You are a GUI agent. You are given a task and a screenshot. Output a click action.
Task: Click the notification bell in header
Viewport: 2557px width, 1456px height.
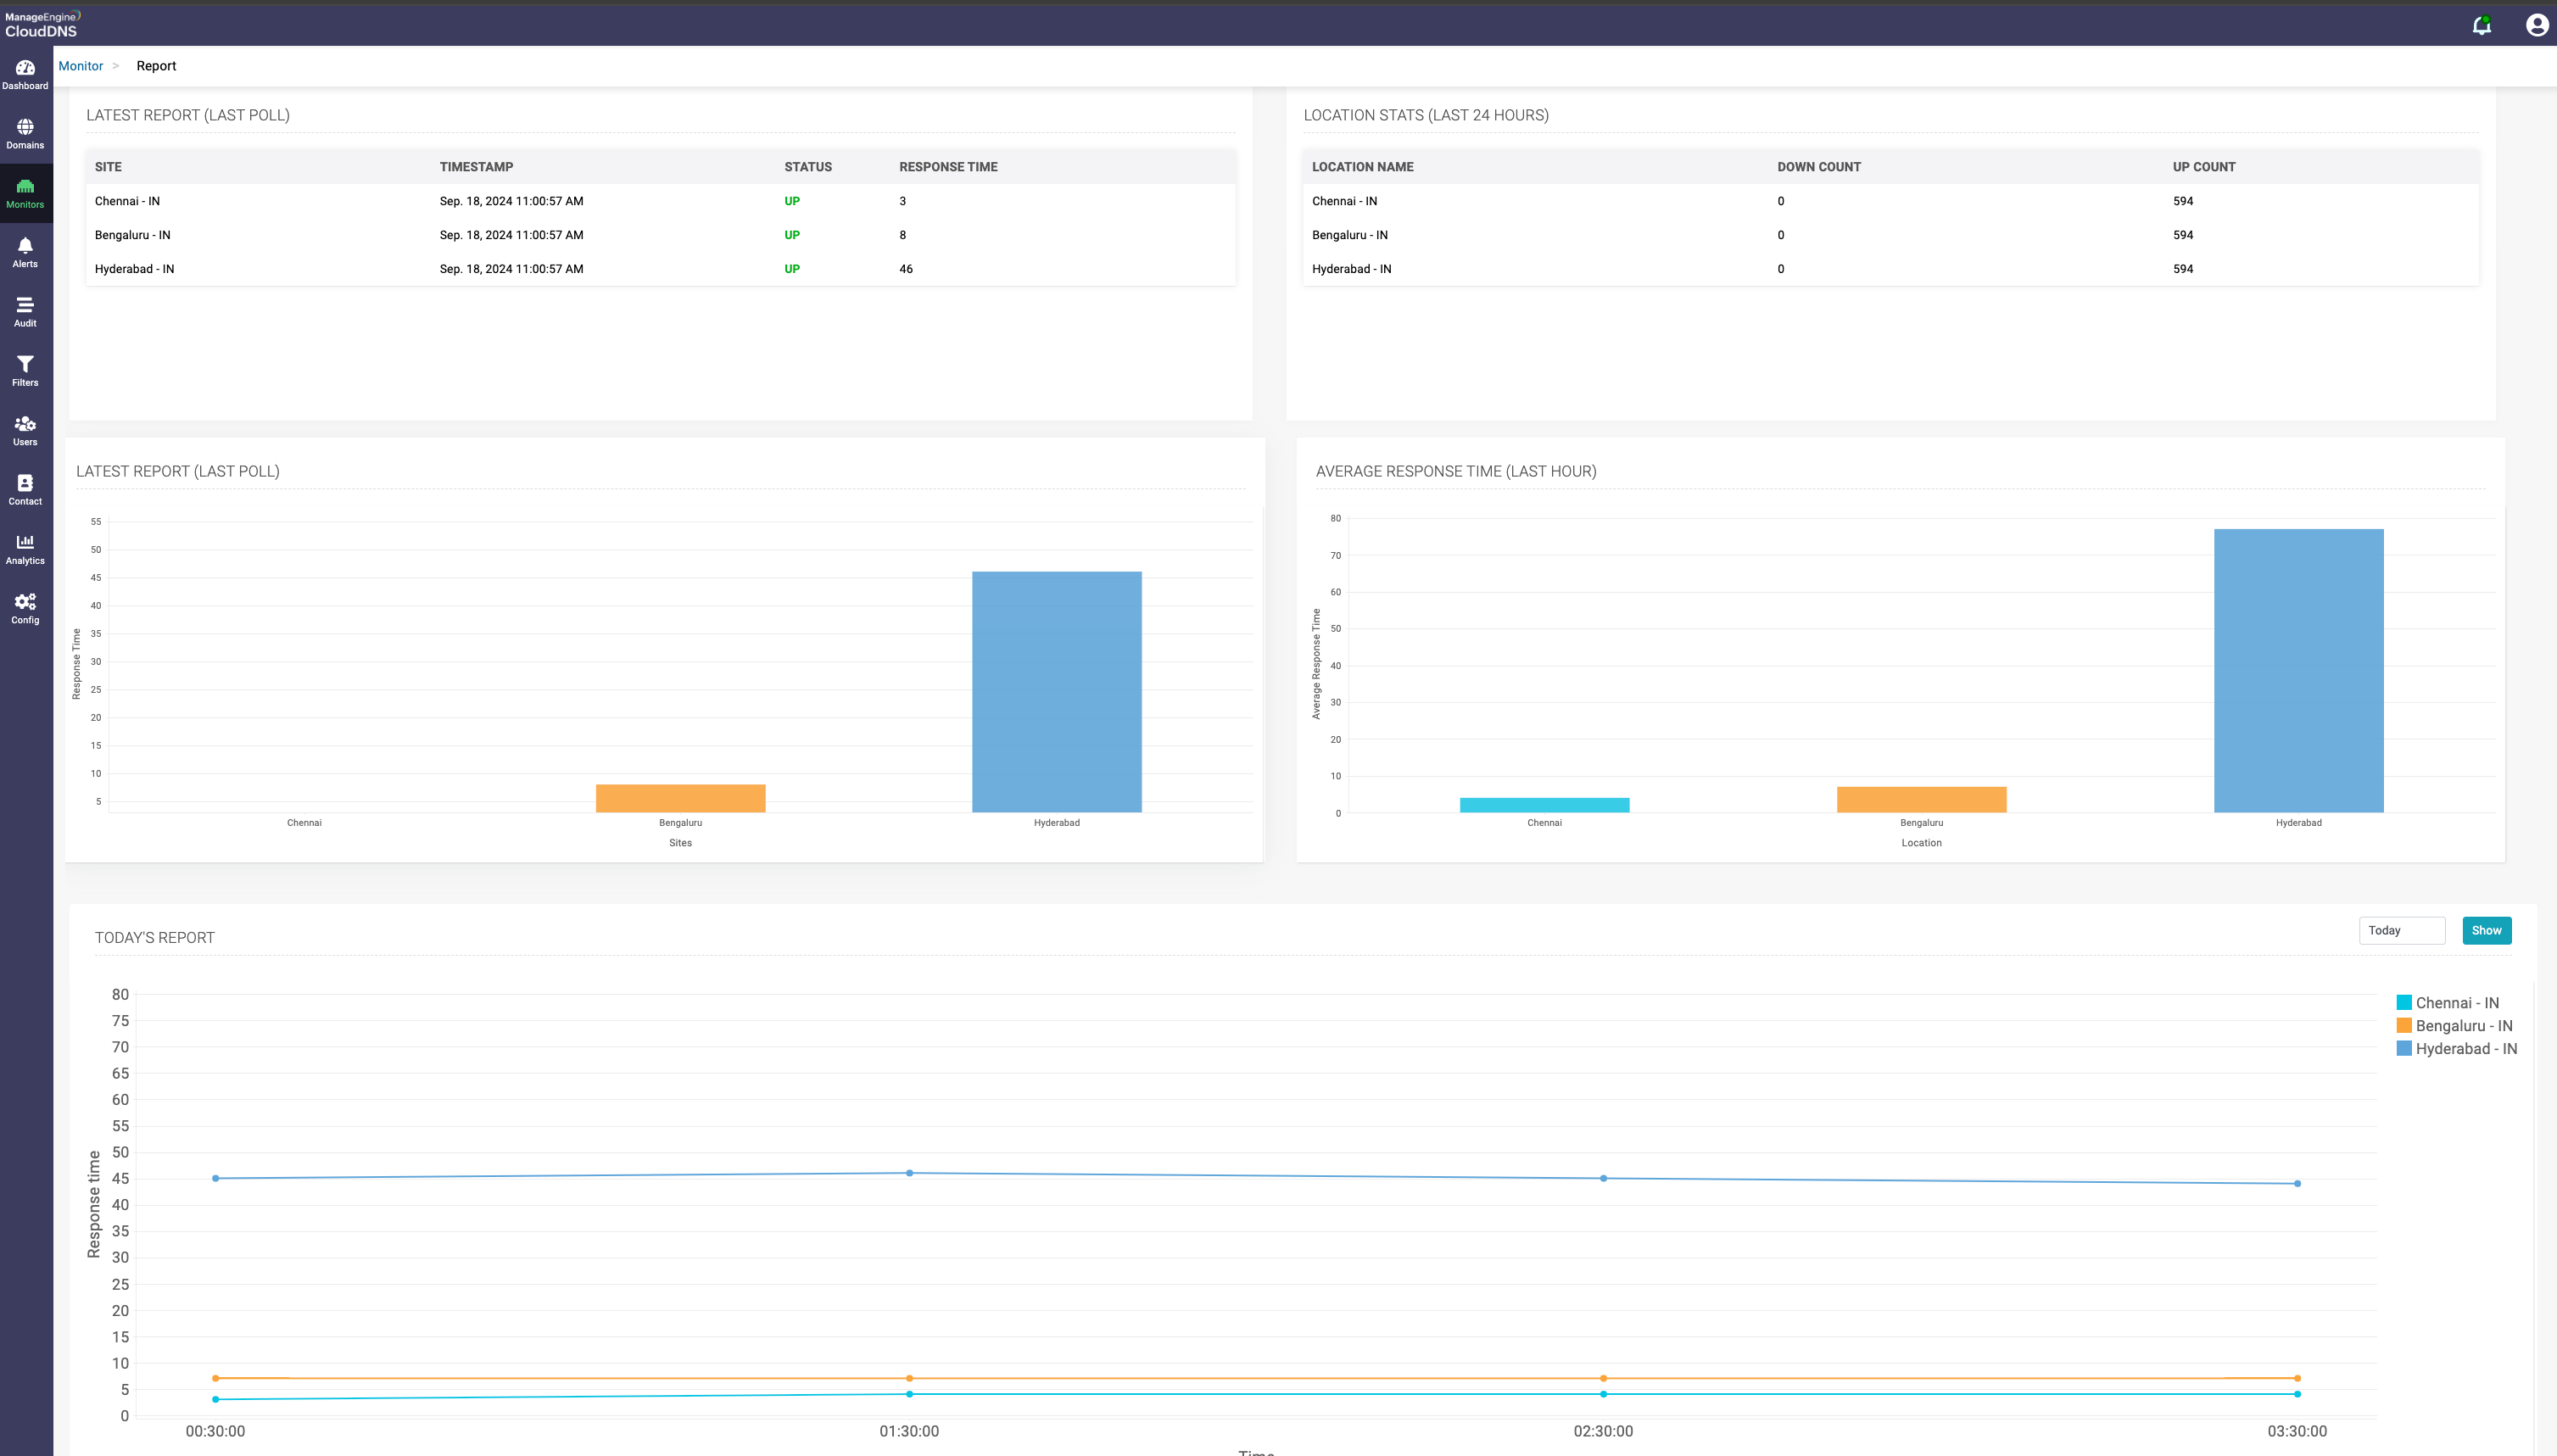coord(2482,25)
